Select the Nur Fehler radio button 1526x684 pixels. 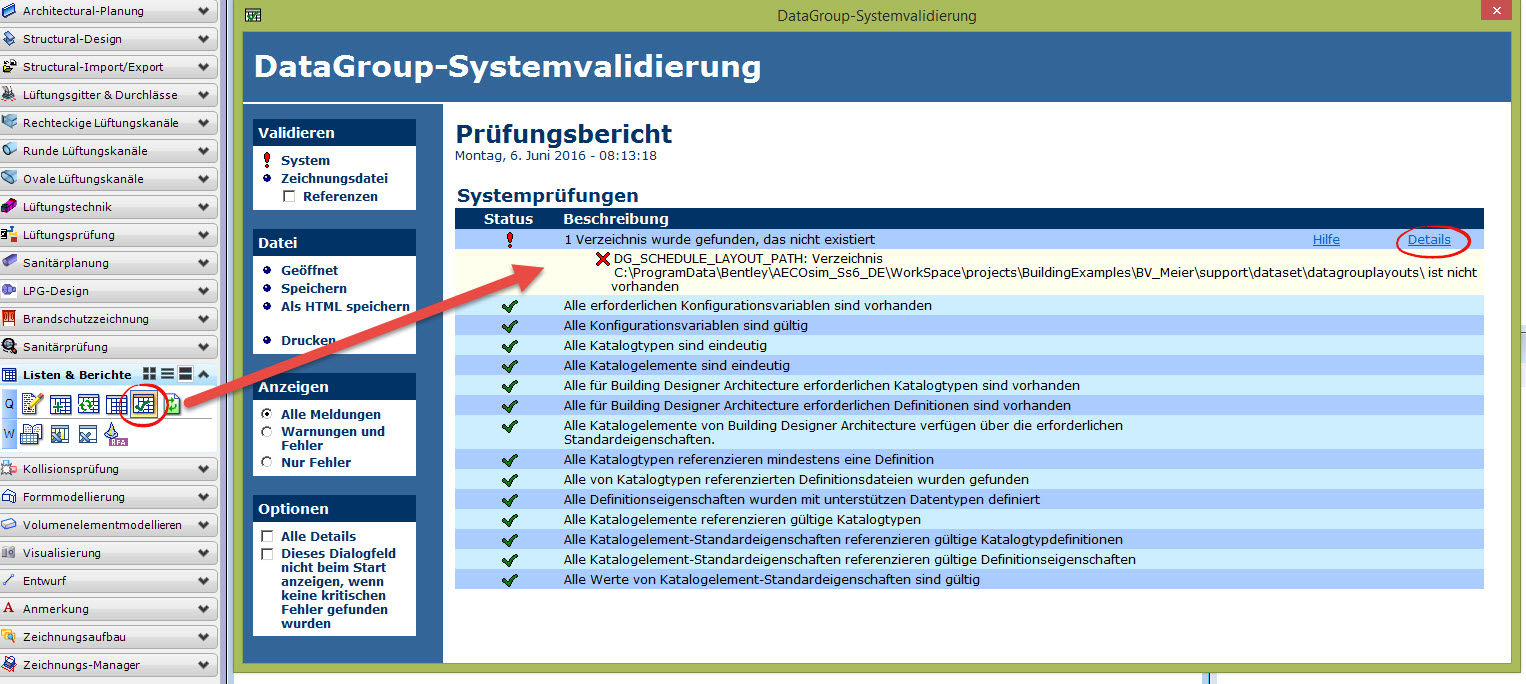pyautogui.click(x=266, y=463)
